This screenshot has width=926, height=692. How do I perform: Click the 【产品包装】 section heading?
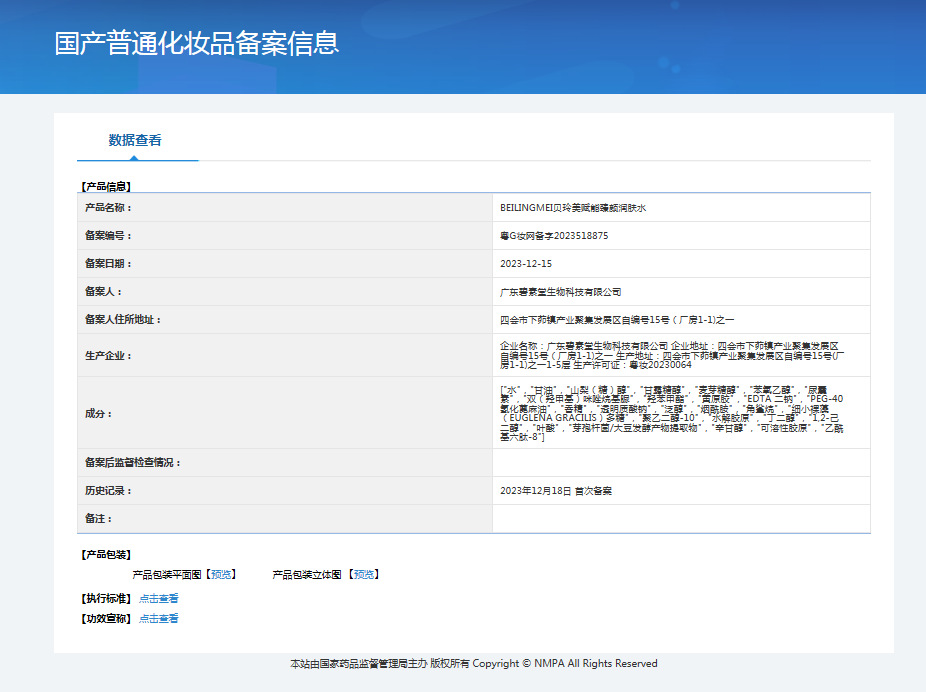[106, 554]
